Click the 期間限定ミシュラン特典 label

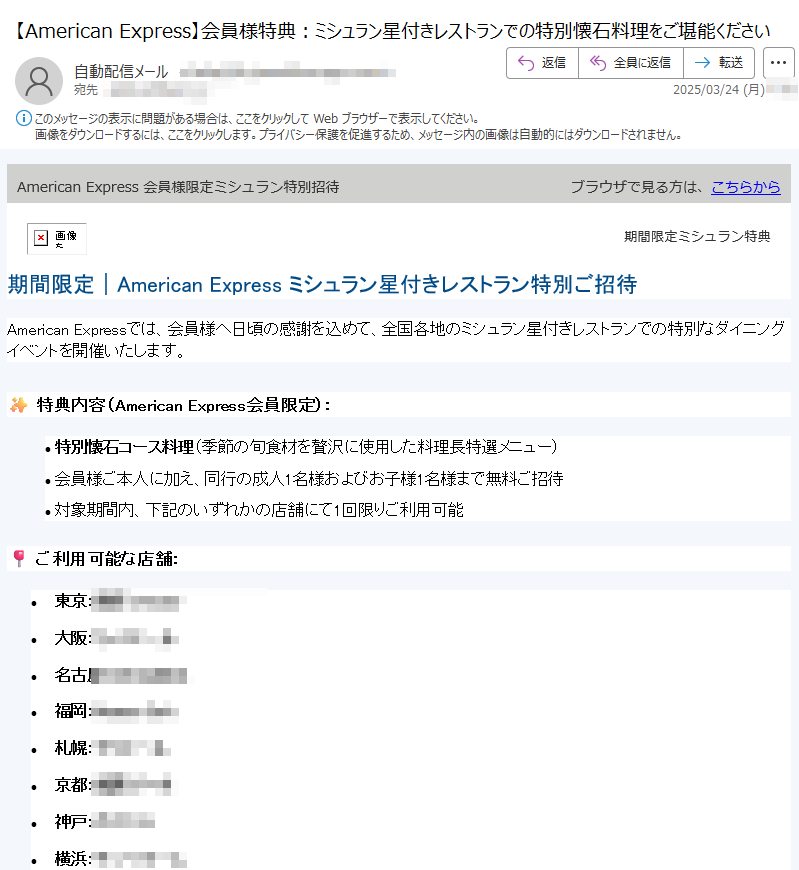tap(697, 236)
